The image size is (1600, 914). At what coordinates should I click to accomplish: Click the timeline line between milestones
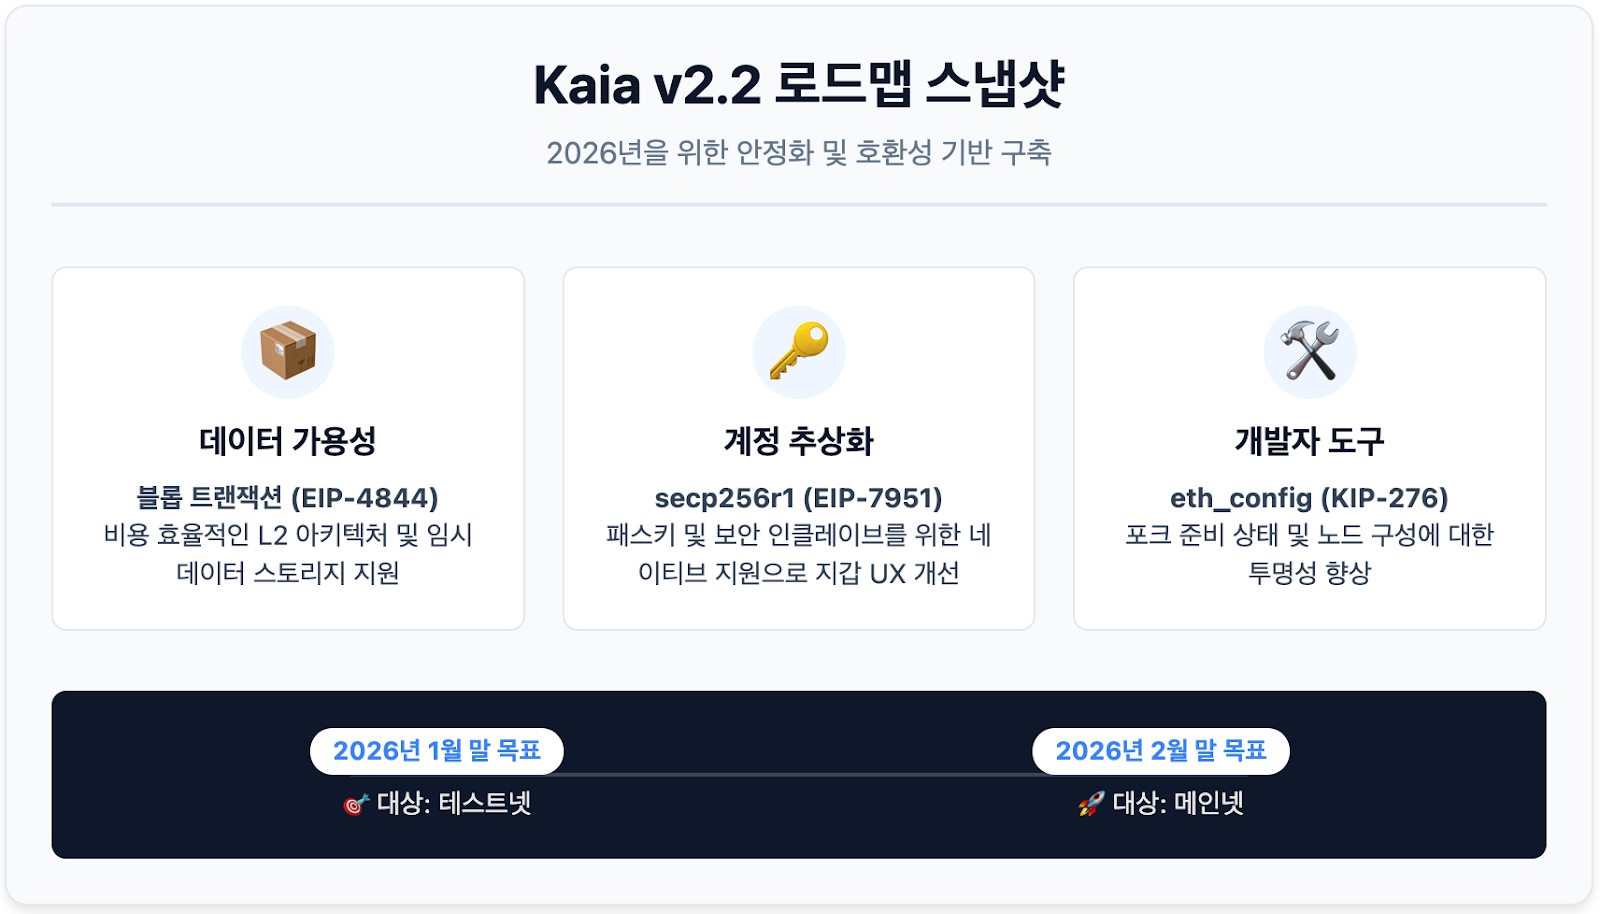click(x=798, y=775)
